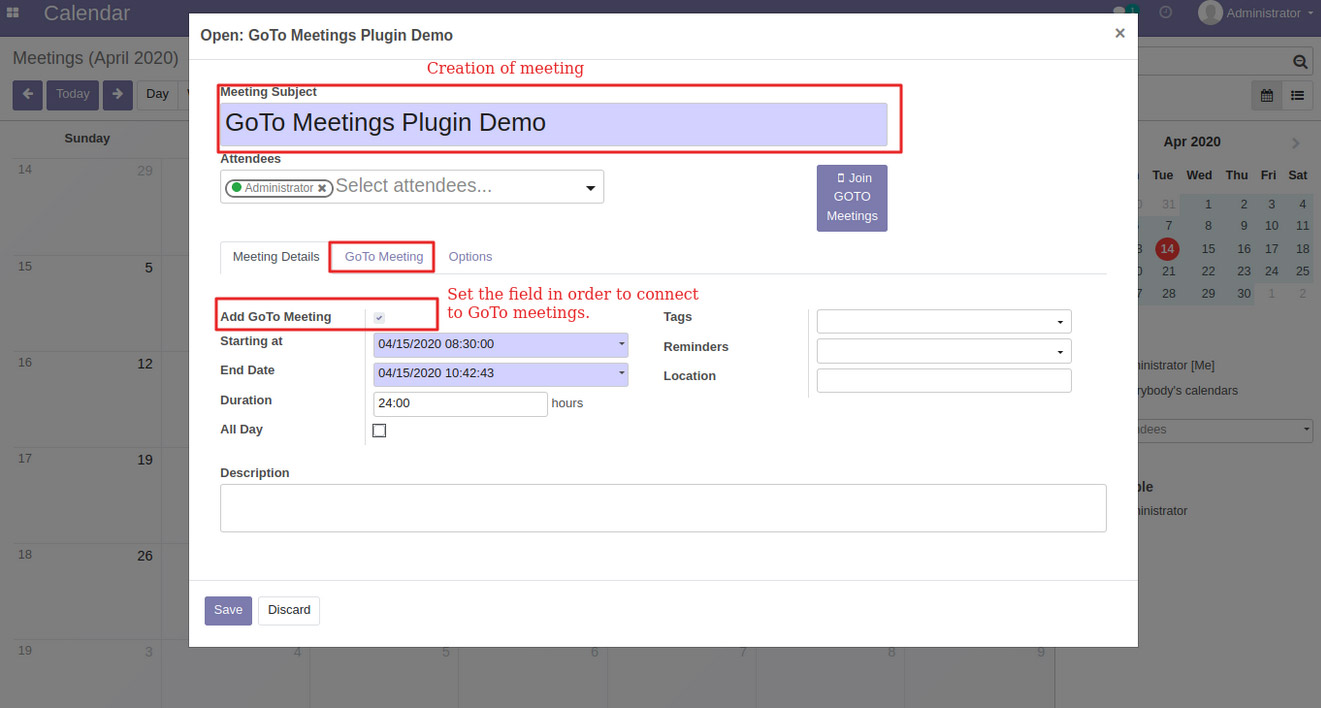Pick day 28 in the mini calendar
The image size is (1321, 708).
[x=1168, y=293]
